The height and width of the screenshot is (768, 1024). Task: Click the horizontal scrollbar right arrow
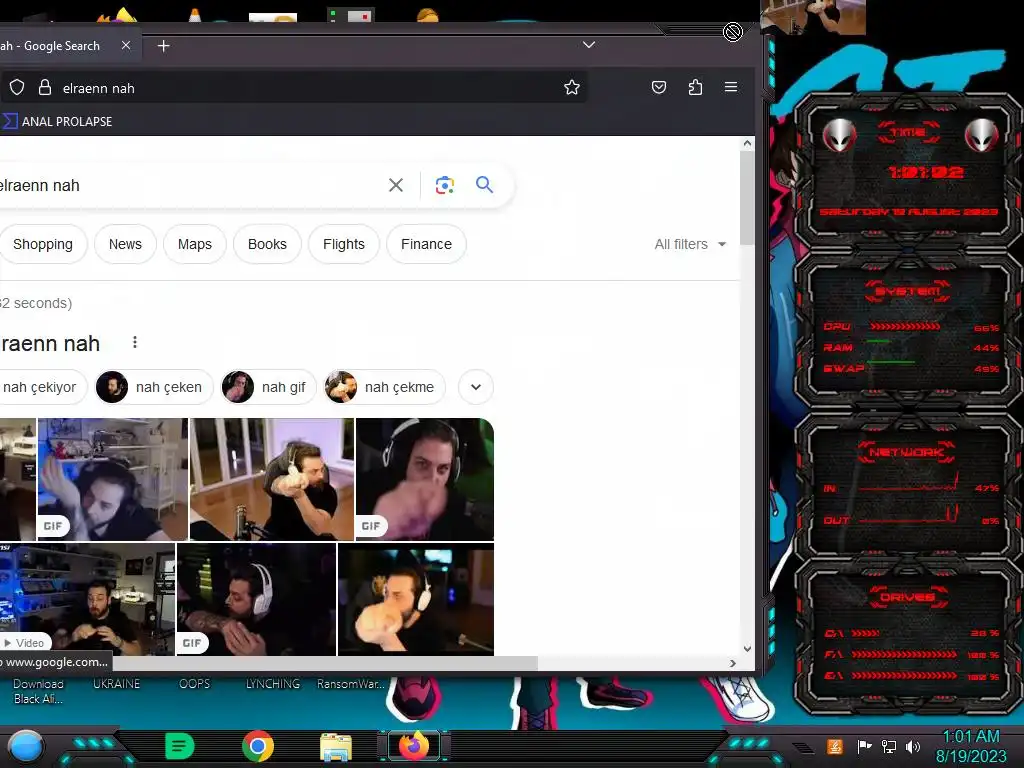pyautogui.click(x=733, y=664)
